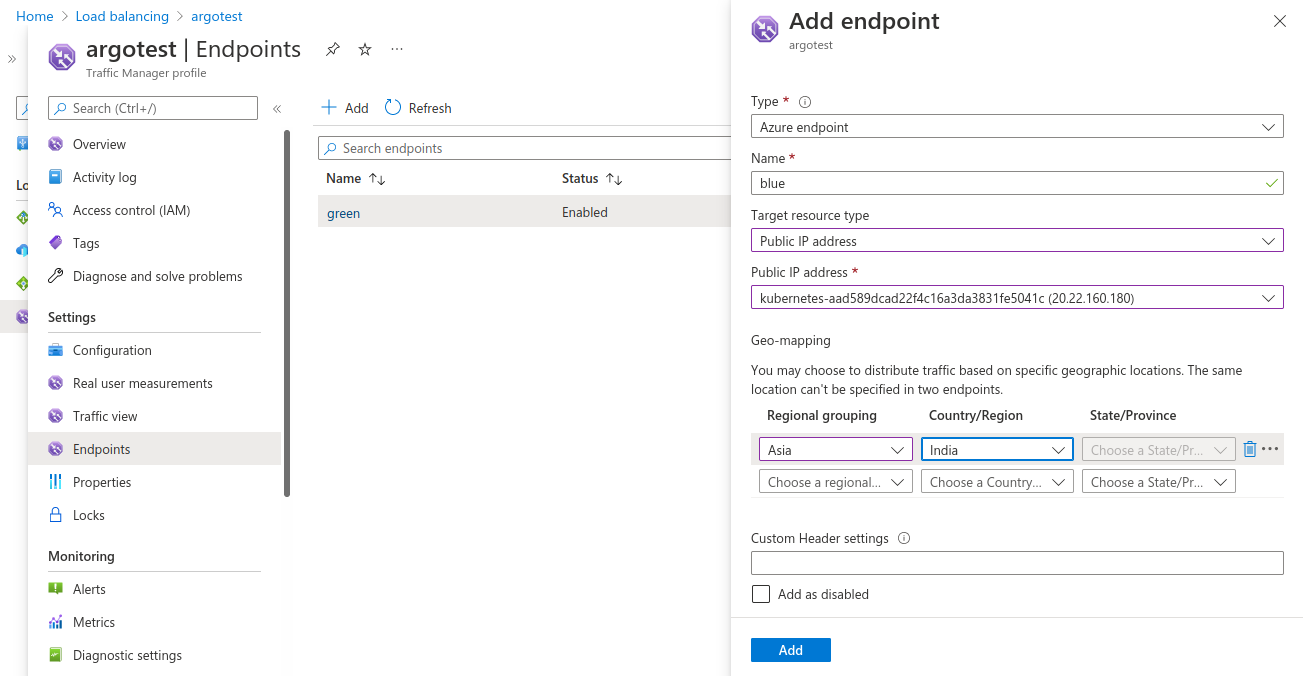The width and height of the screenshot is (1303, 676).
Task: Click the Add label in the Endpoints toolbar
Action: coord(356,108)
